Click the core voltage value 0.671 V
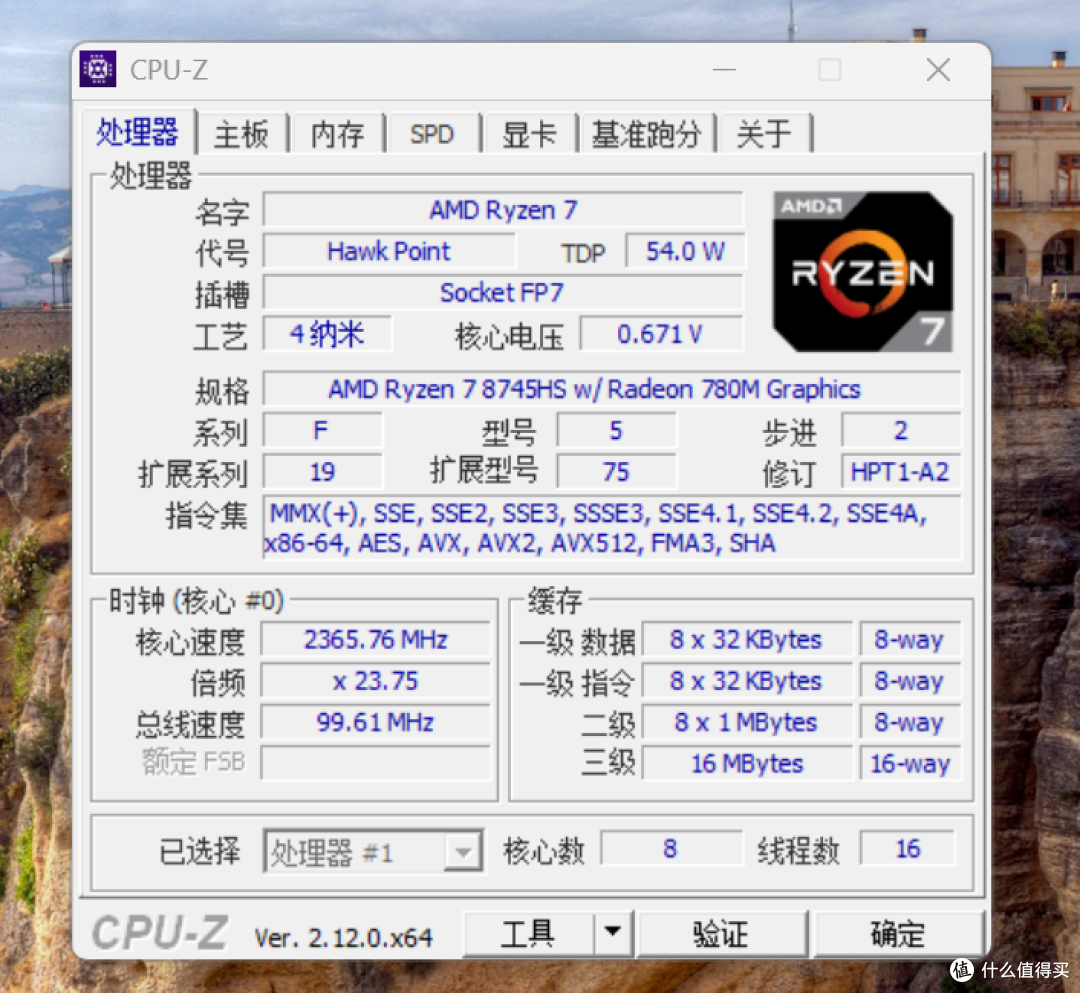1080x993 pixels. point(661,335)
